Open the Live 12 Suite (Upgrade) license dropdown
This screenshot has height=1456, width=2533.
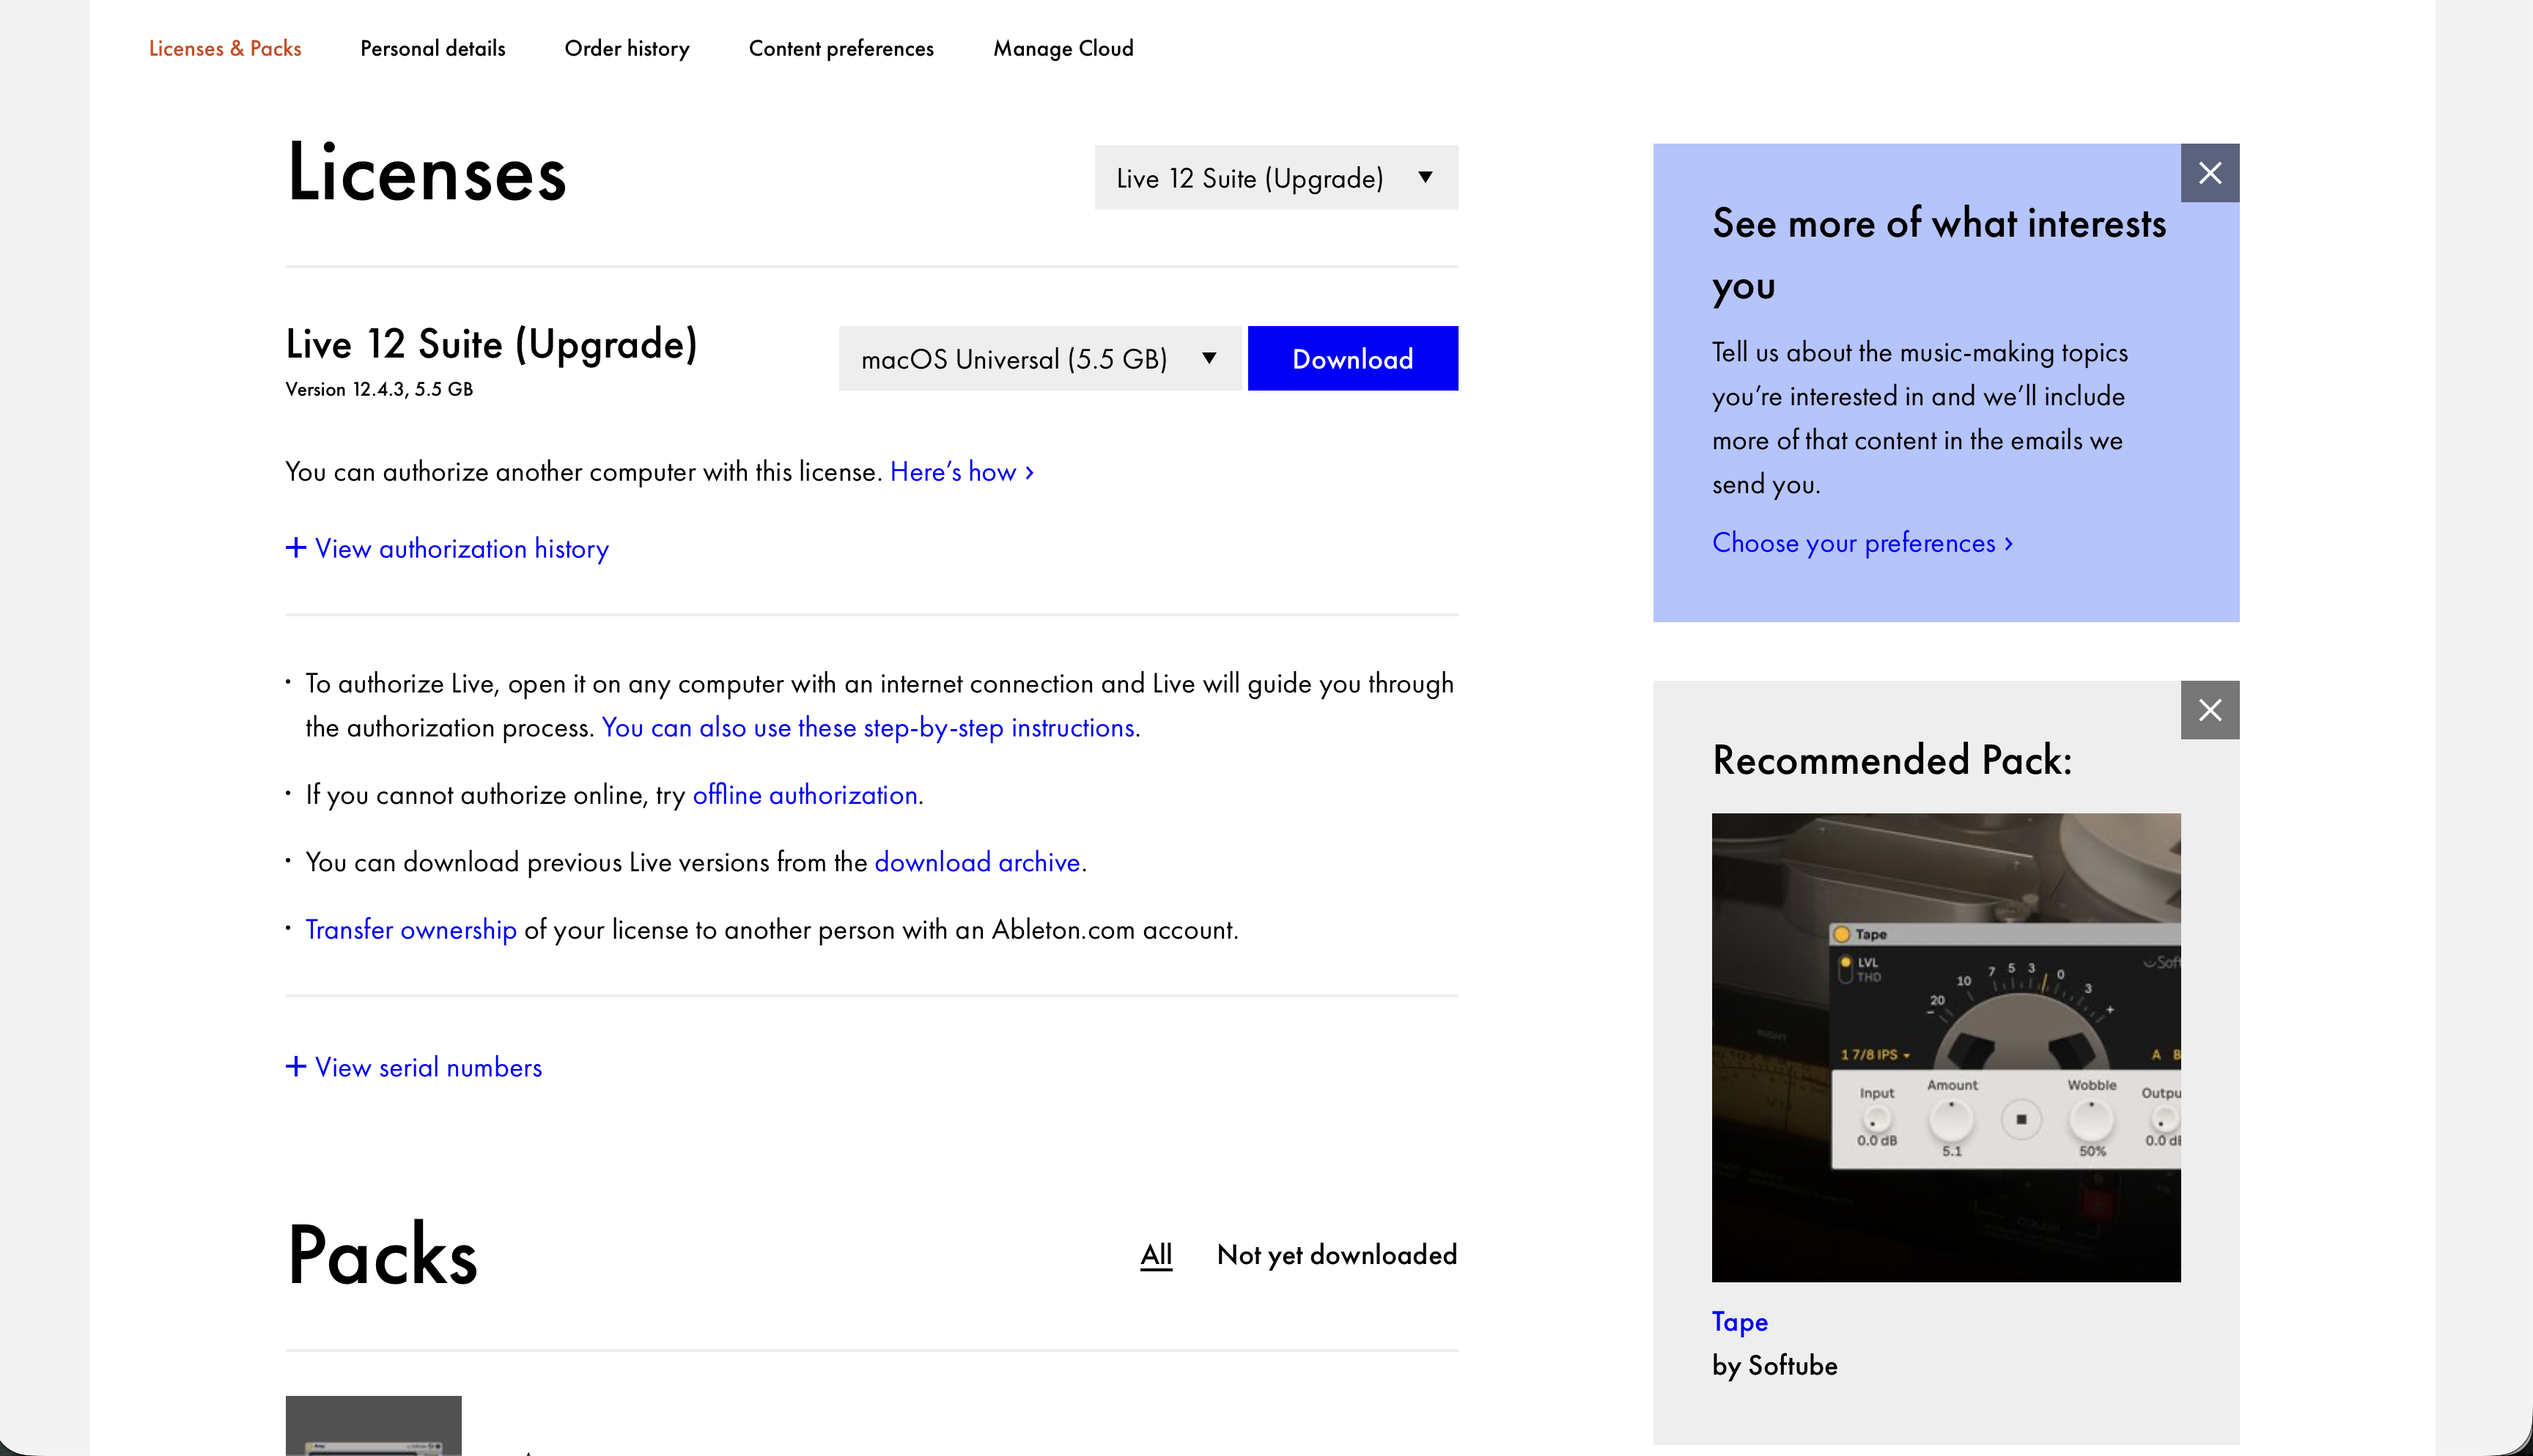pyautogui.click(x=1276, y=178)
